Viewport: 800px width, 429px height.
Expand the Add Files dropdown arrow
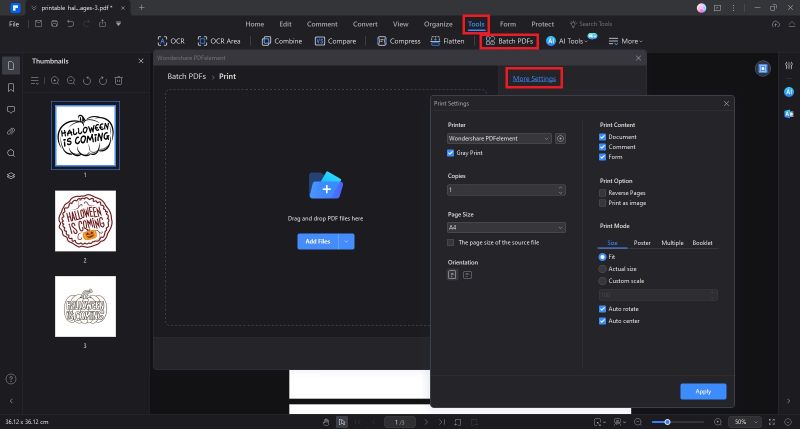point(346,241)
